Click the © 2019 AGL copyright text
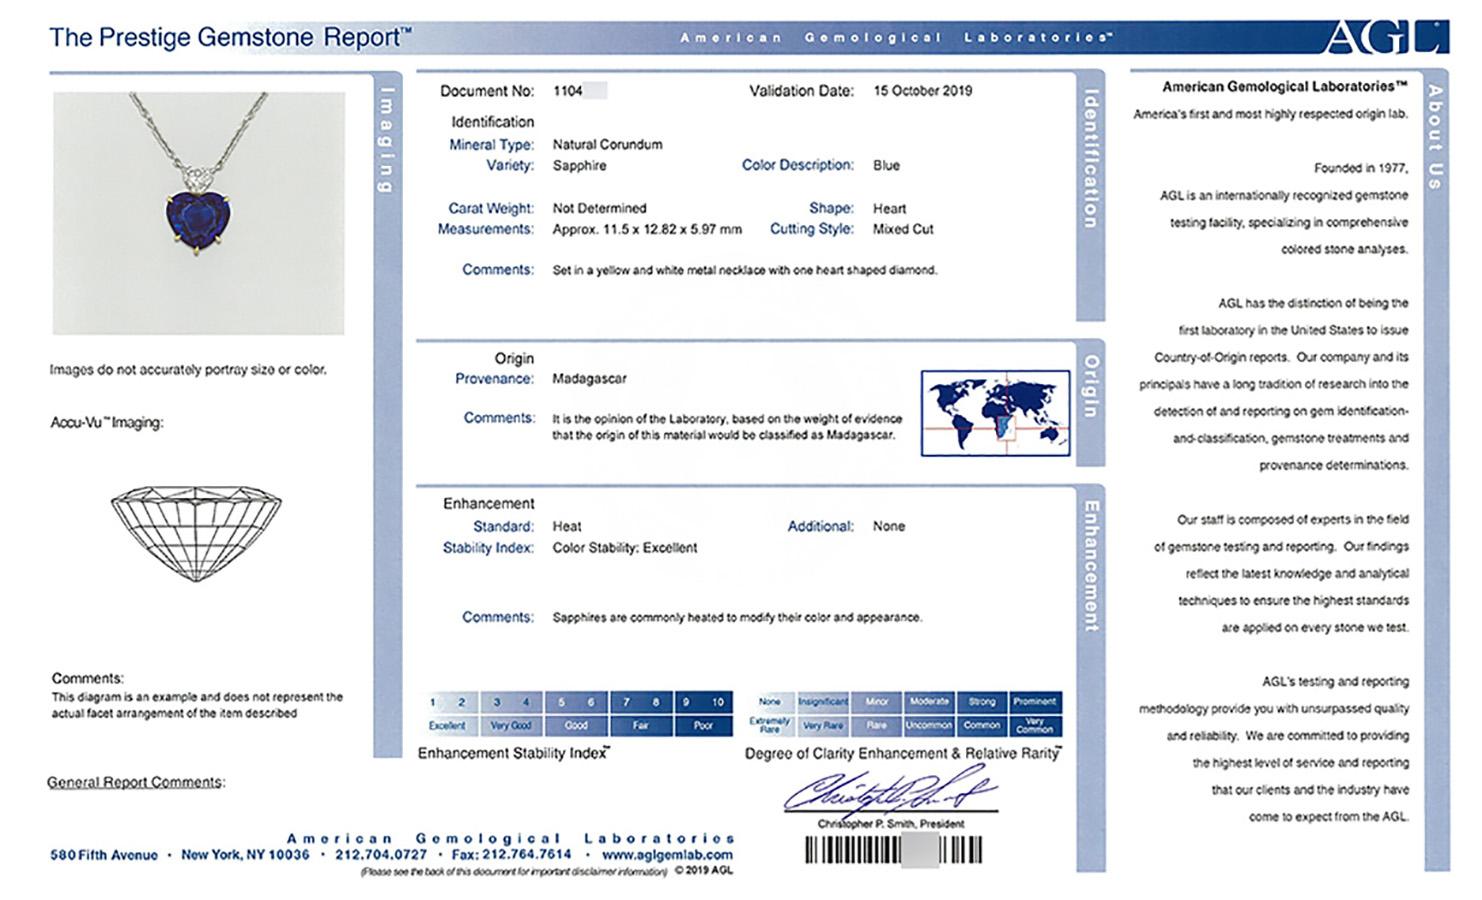1482x900 pixels. pos(705,871)
